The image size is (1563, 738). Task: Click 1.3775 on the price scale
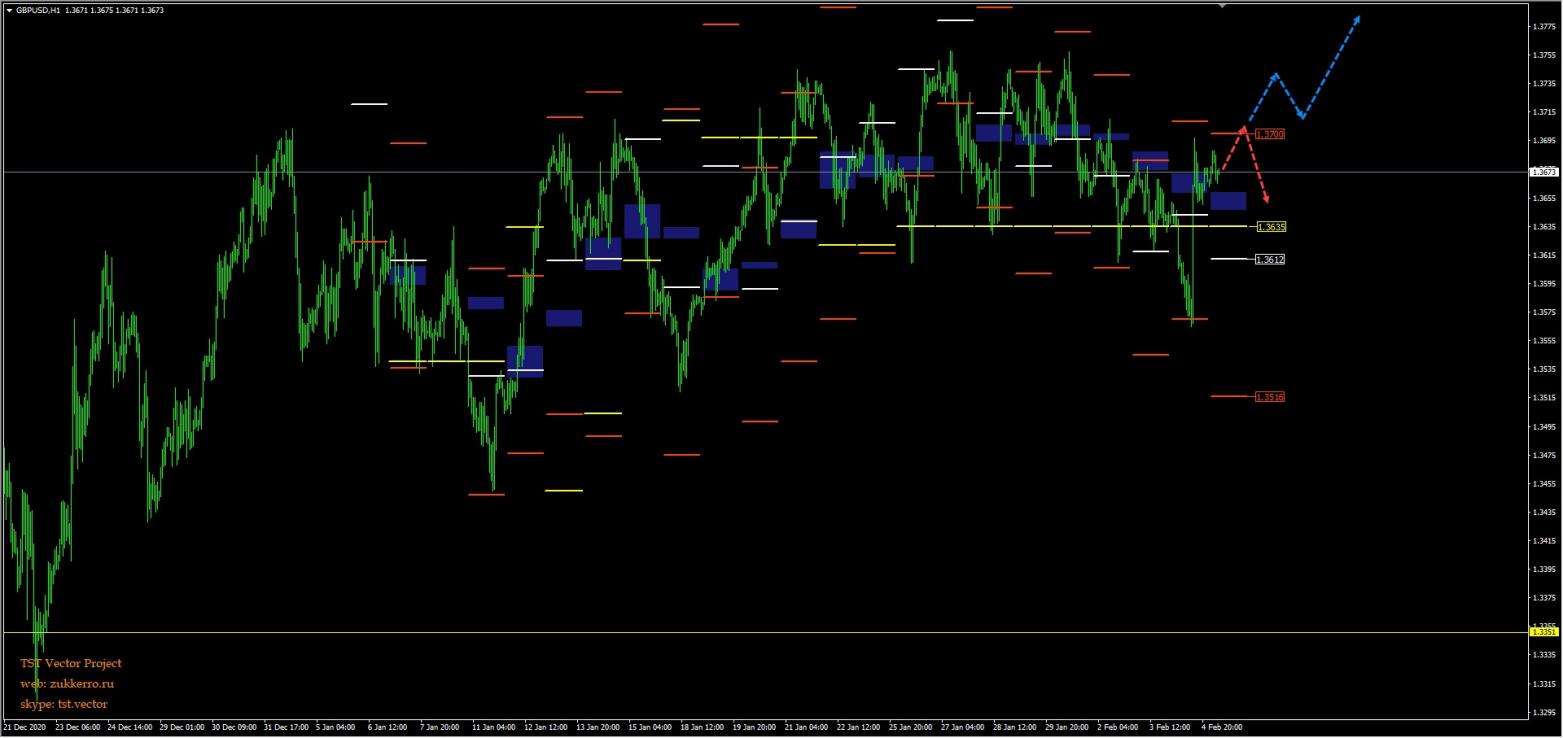tap(1545, 27)
